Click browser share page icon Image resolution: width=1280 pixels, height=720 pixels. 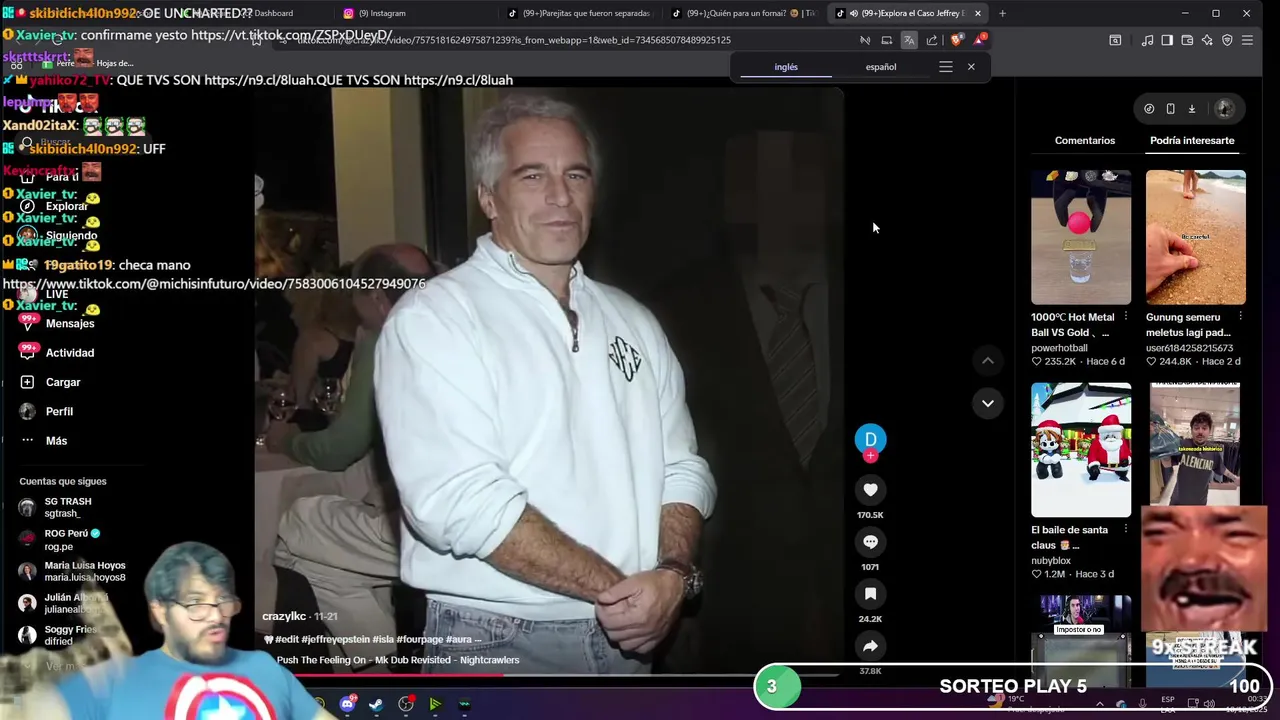coord(932,40)
